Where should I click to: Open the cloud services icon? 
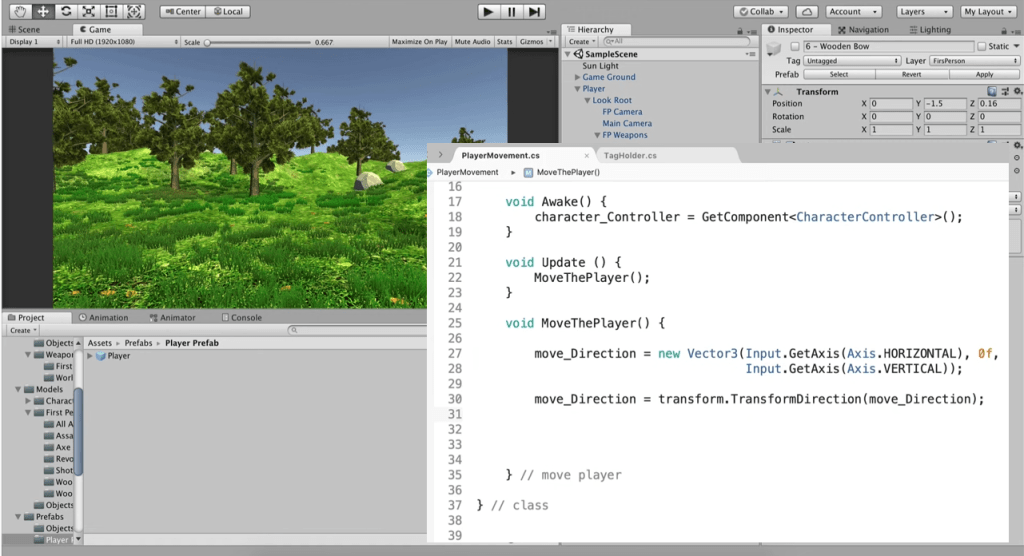807,12
